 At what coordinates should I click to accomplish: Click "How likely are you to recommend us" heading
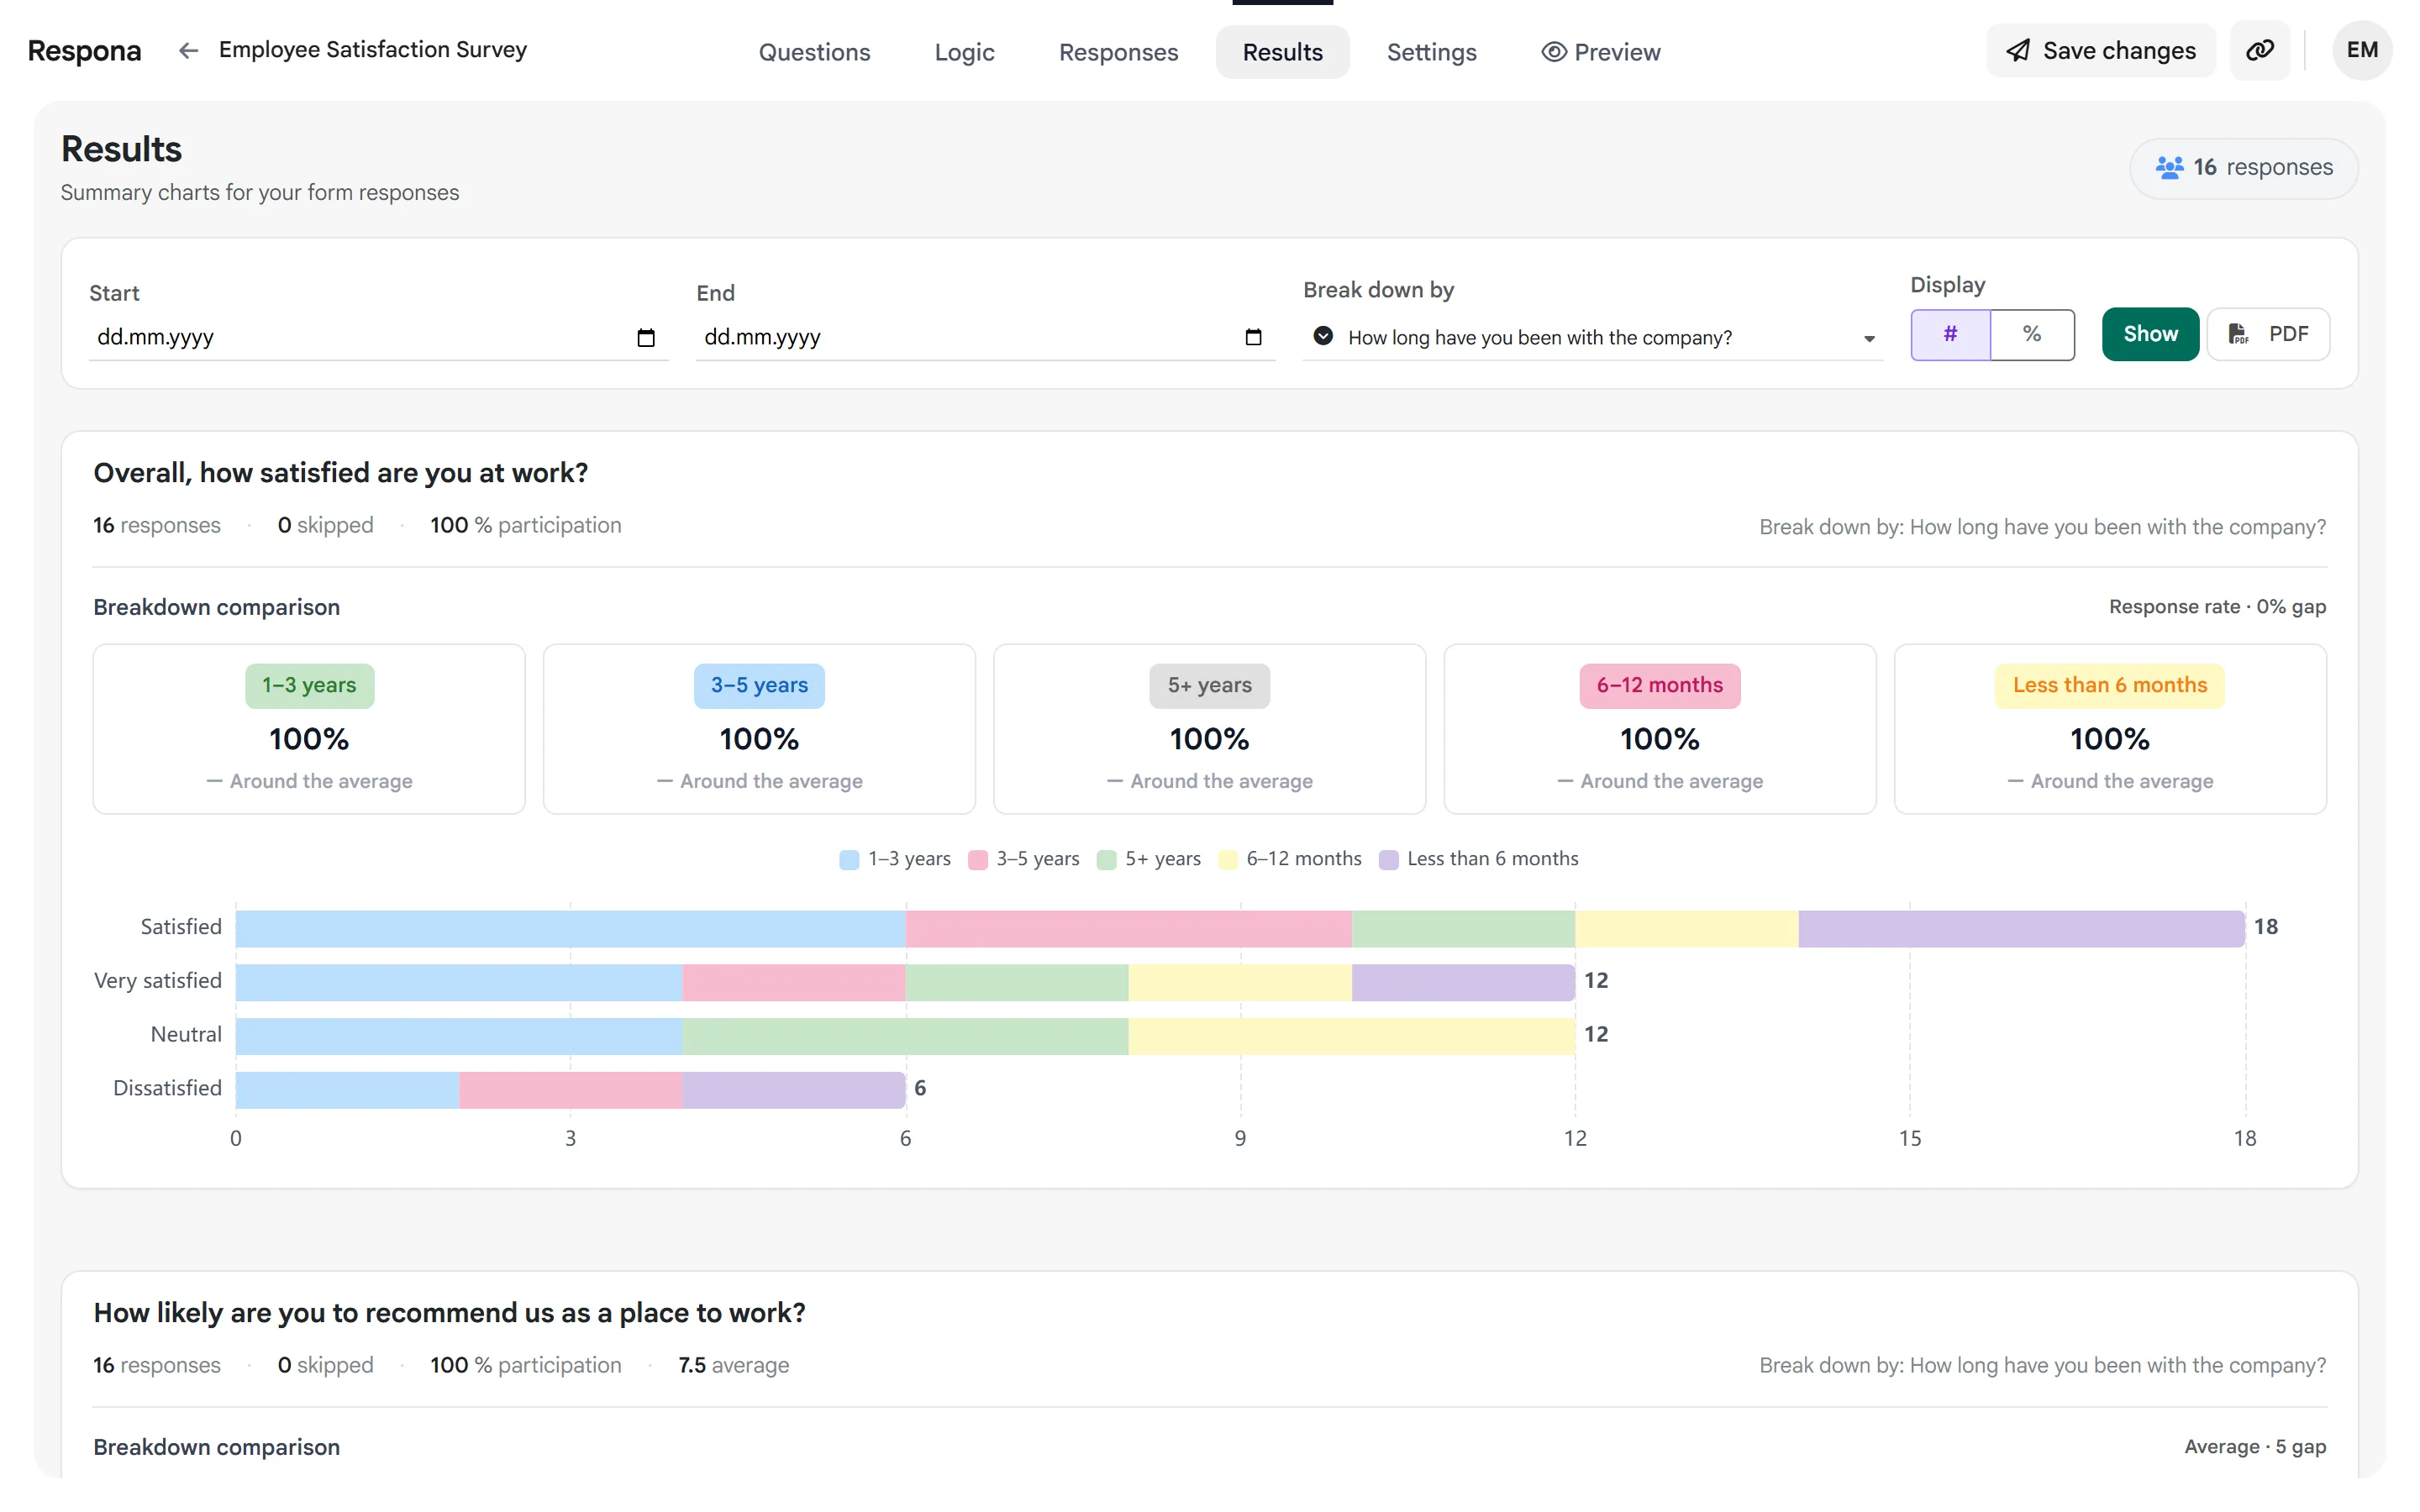[x=449, y=1313]
